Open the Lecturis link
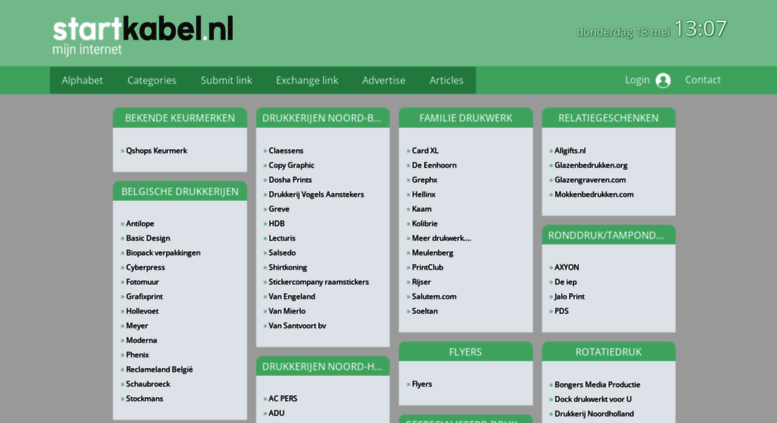 tap(282, 238)
